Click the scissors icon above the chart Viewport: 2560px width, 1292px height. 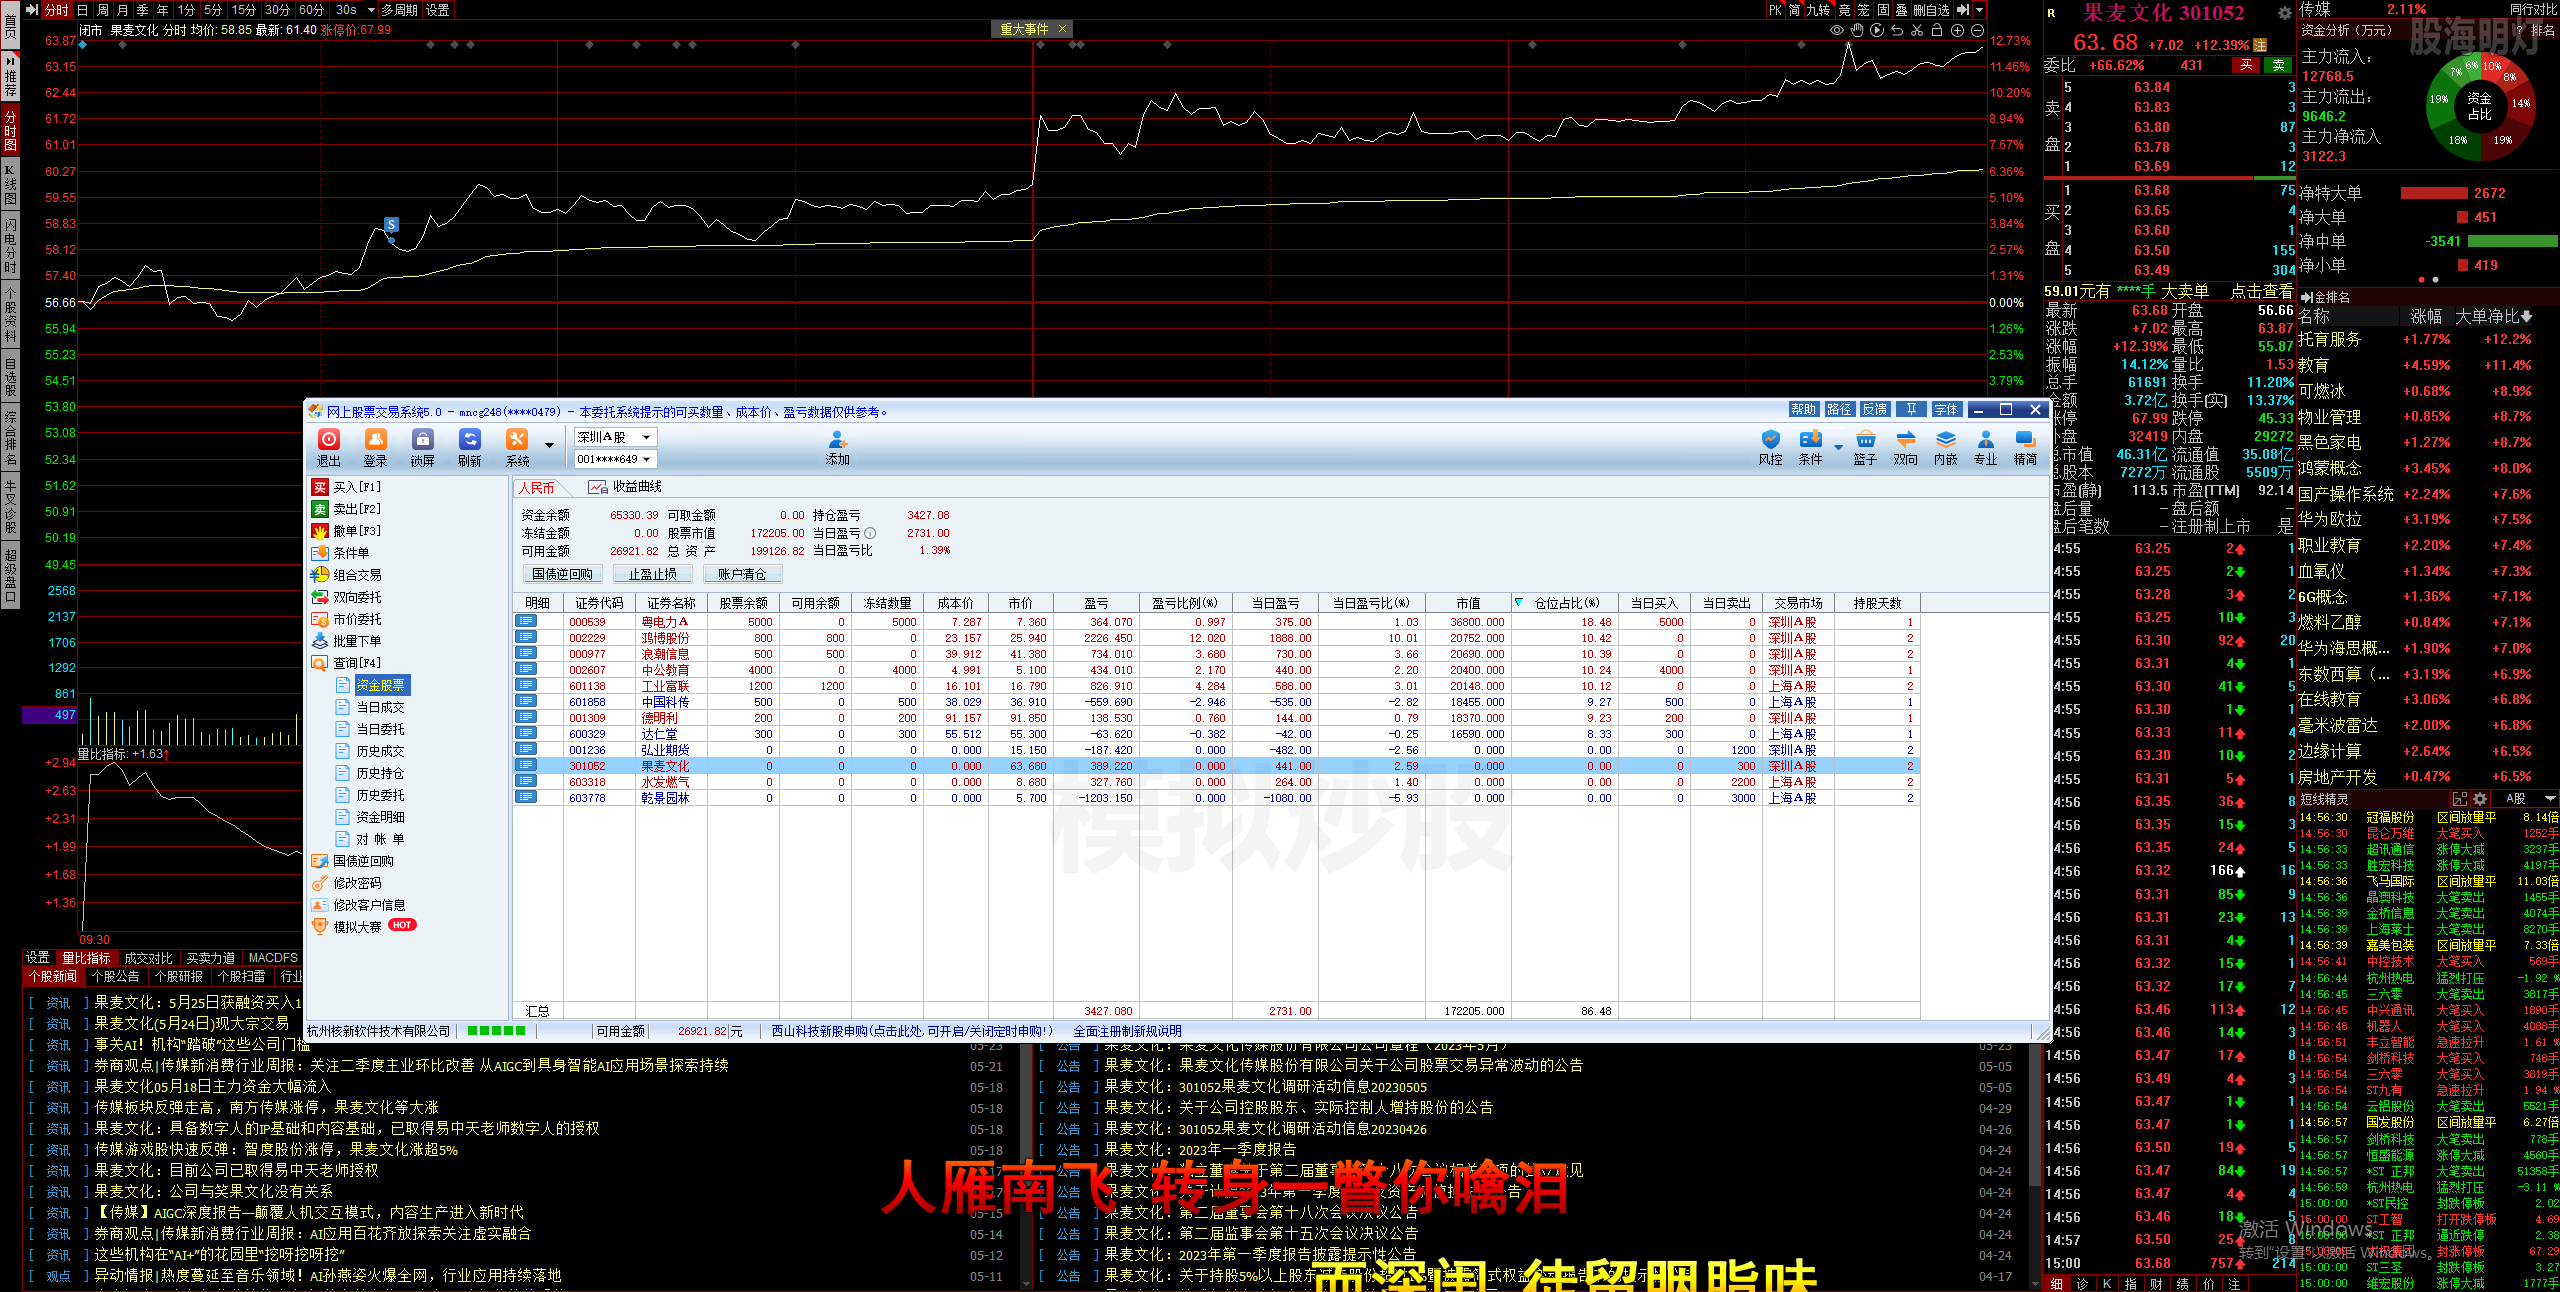pyautogui.click(x=1917, y=30)
